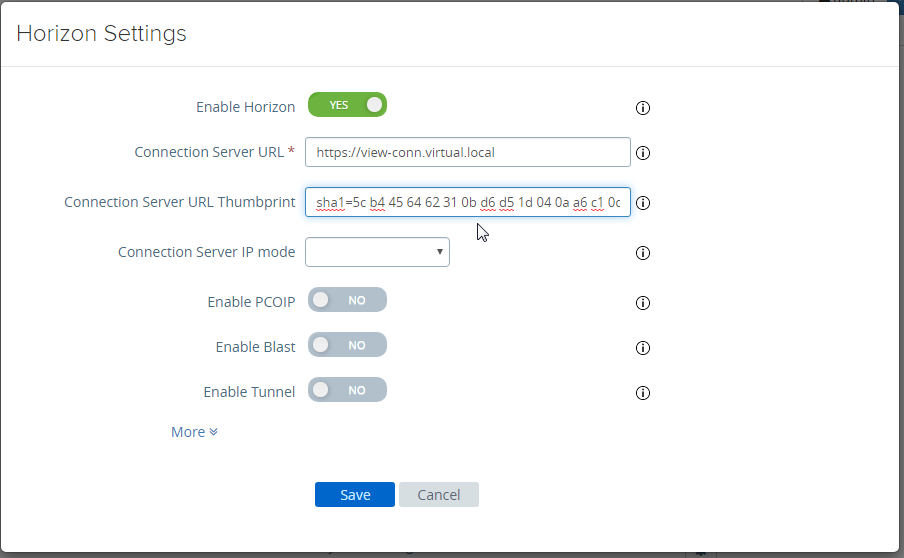This screenshot has height=558, width=904.
Task: Click the Enable Blast label text
Action: [255, 347]
